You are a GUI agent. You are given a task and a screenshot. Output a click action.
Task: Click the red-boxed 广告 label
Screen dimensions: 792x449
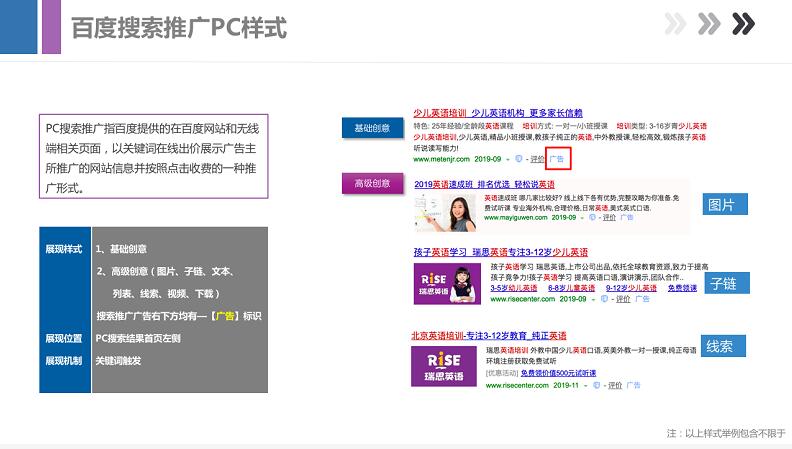(x=558, y=159)
